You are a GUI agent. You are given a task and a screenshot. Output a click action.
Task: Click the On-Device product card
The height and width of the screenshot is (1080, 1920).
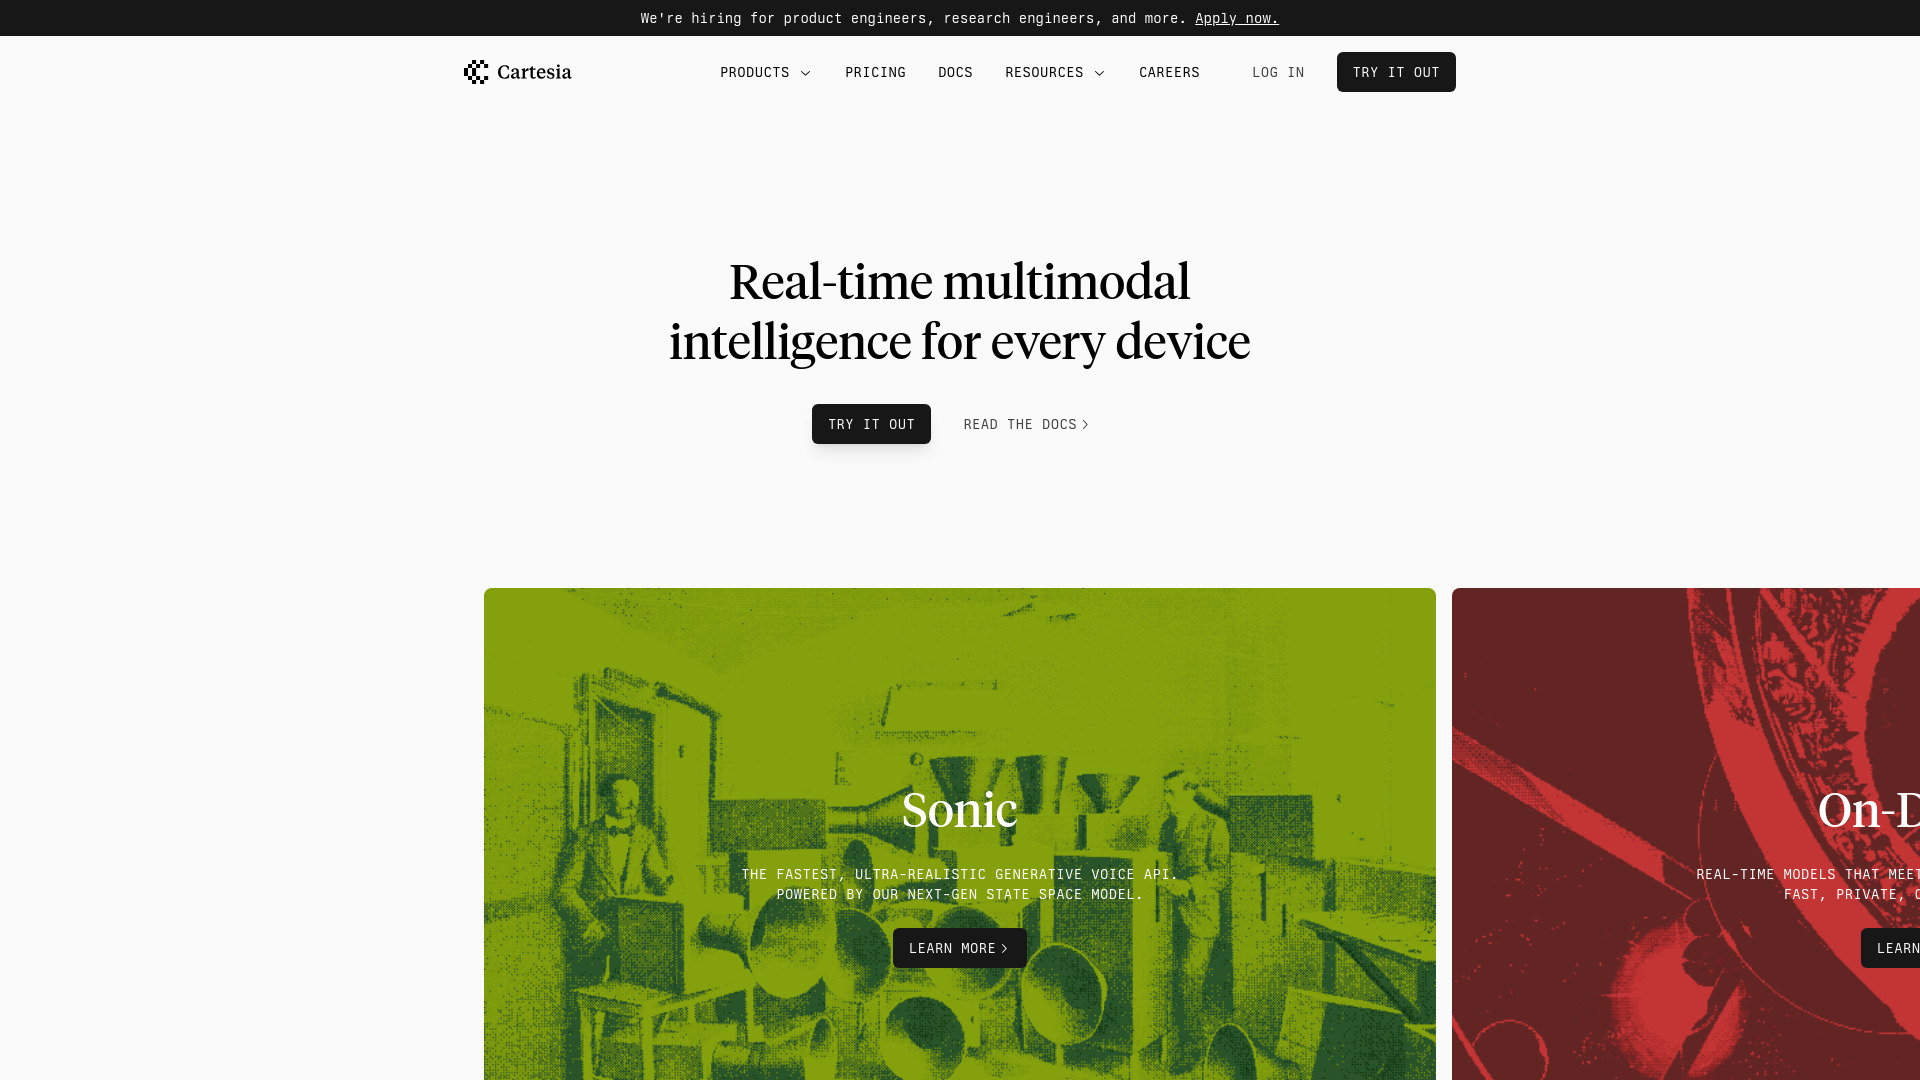tap(1687, 833)
